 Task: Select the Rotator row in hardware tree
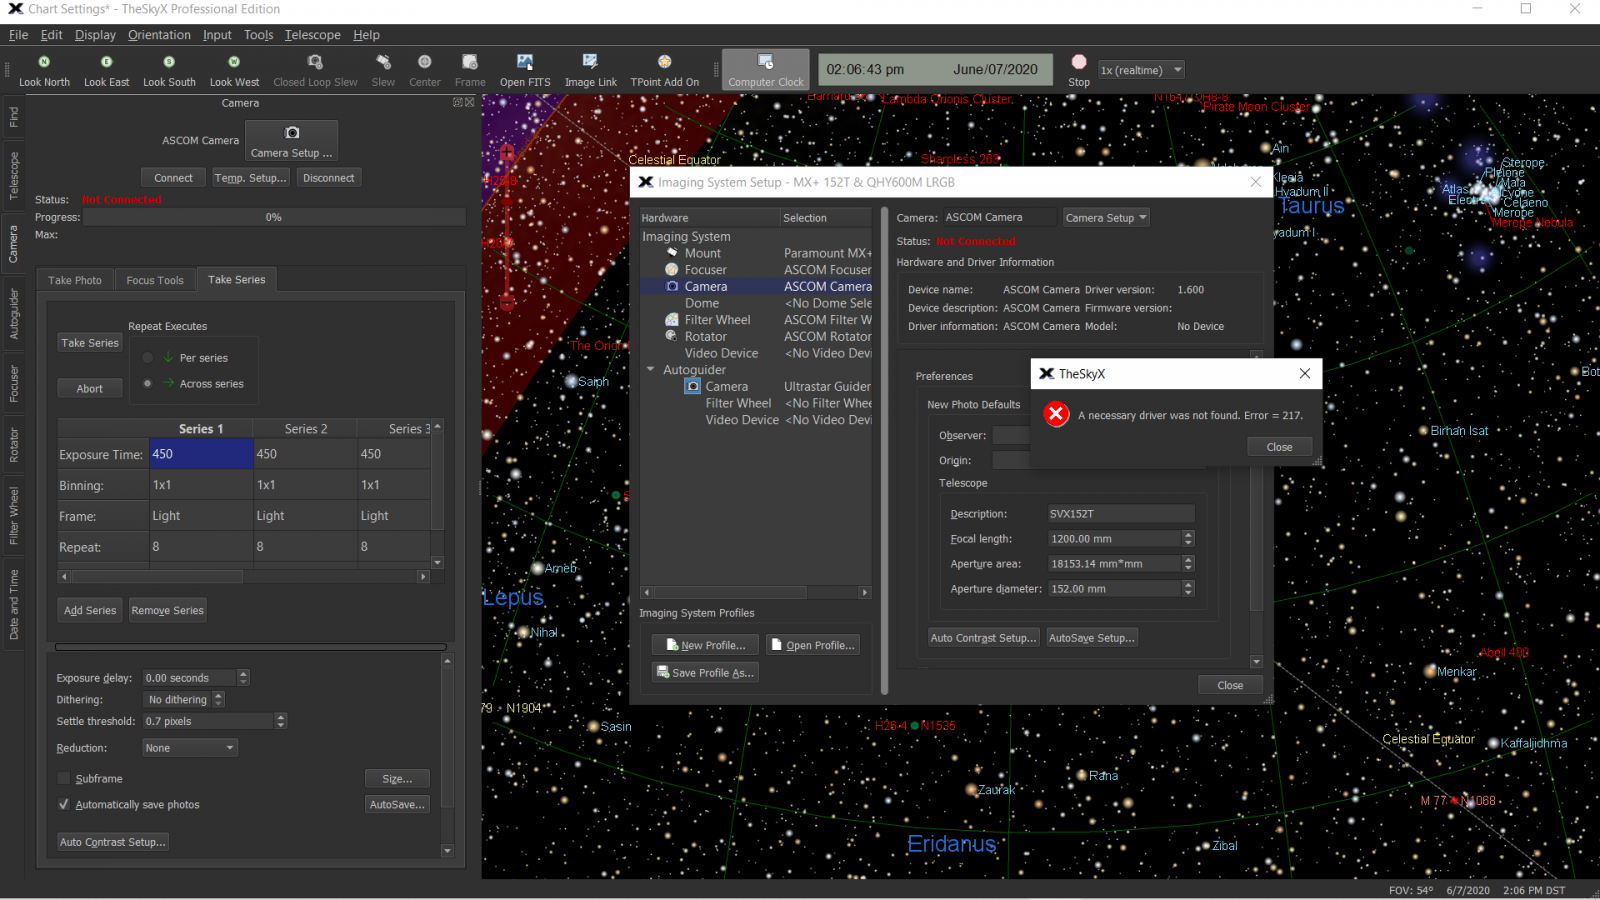pyautogui.click(x=756, y=337)
